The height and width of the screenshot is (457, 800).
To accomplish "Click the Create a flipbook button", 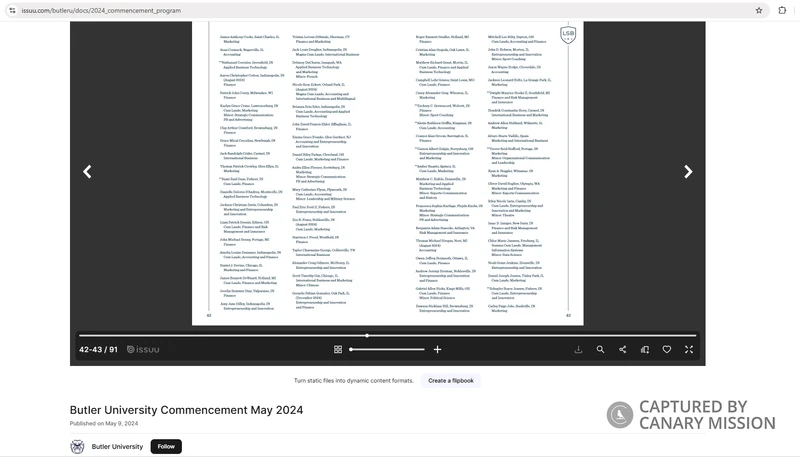I will [x=450, y=381].
